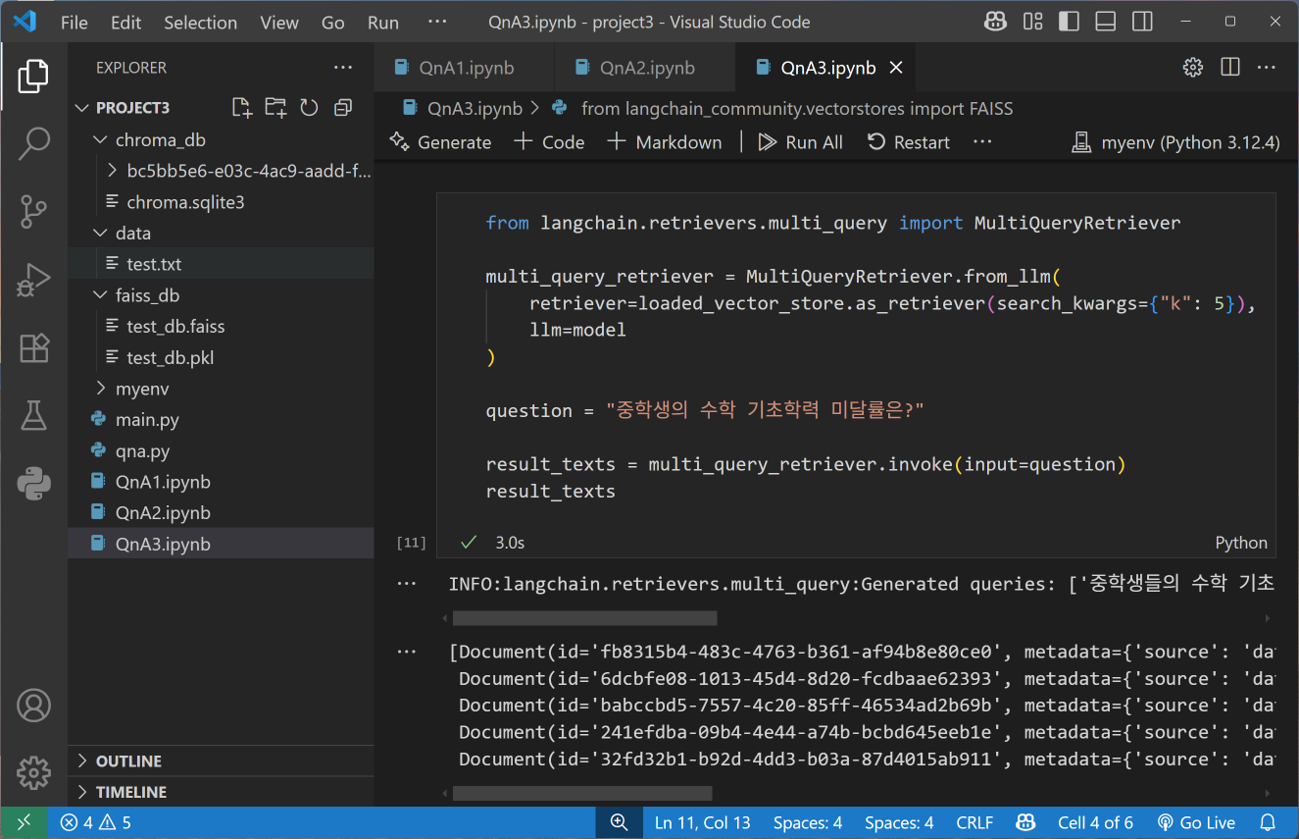This screenshot has width=1299, height=839.
Task: Open editor More Actions ellipsis
Action: tap(1267, 67)
